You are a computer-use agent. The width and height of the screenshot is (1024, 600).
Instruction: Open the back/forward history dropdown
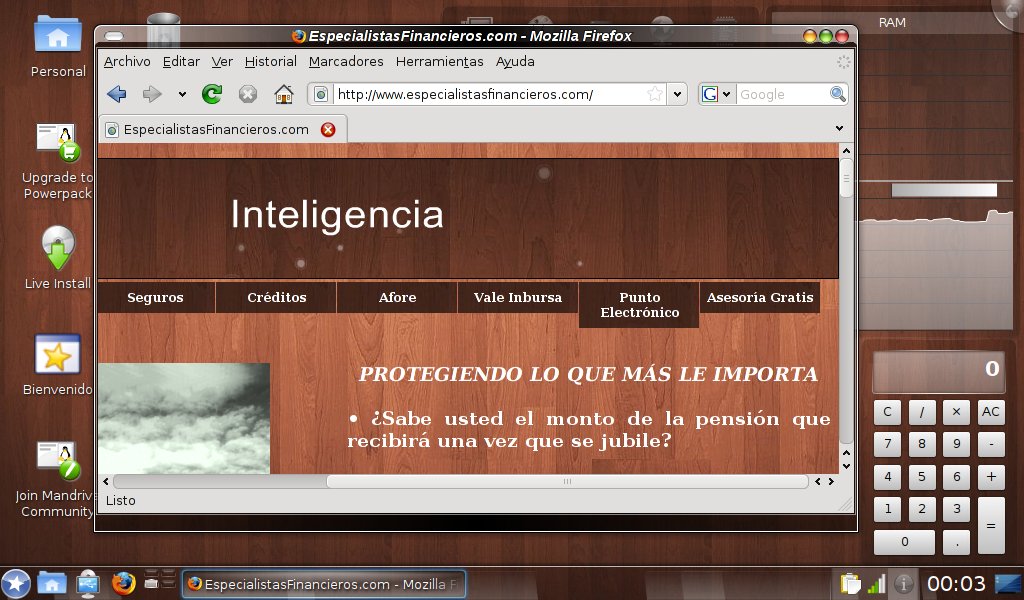182,95
